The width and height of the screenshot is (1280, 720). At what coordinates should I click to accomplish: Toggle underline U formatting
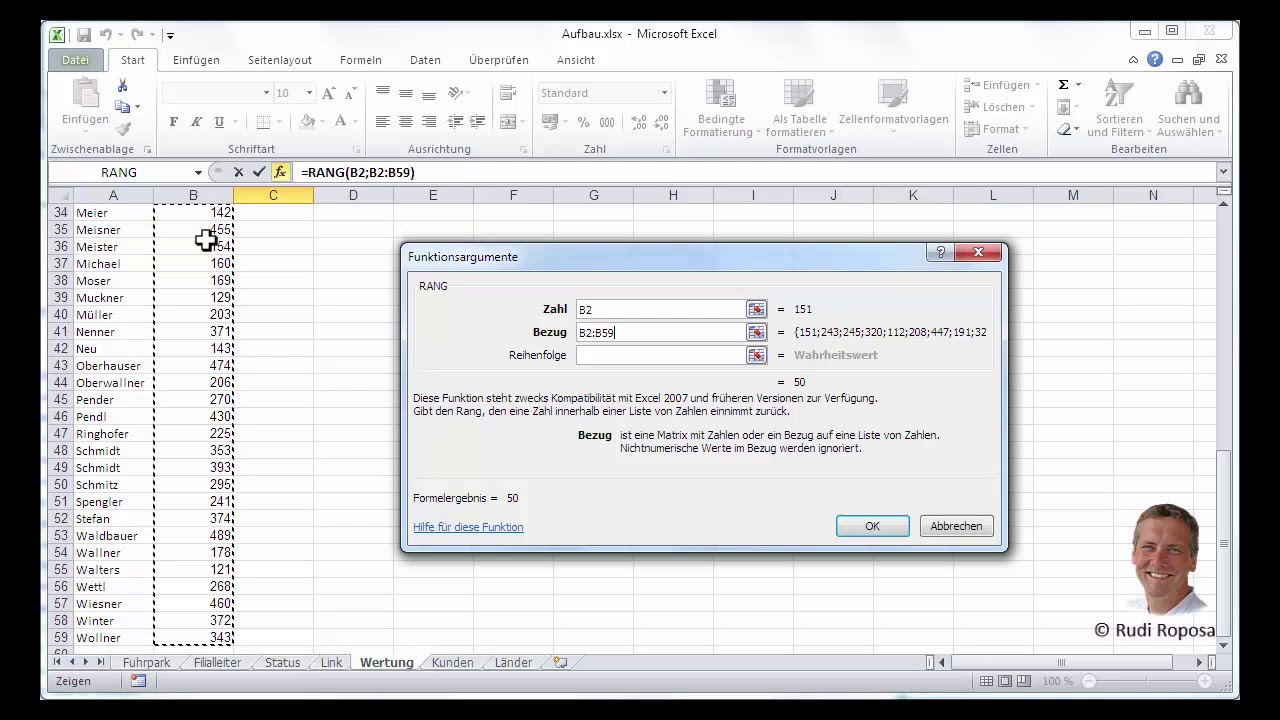[219, 122]
